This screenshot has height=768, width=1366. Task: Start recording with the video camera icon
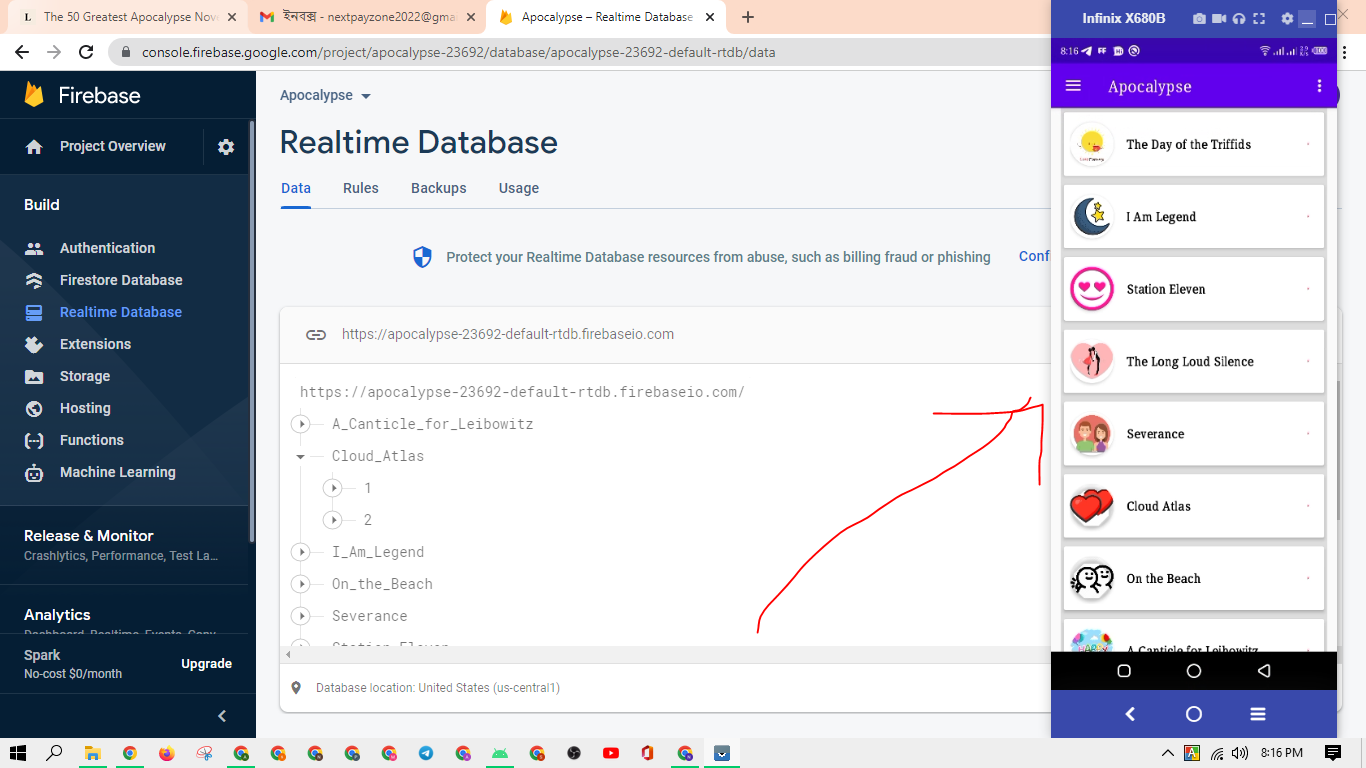[x=1219, y=19]
